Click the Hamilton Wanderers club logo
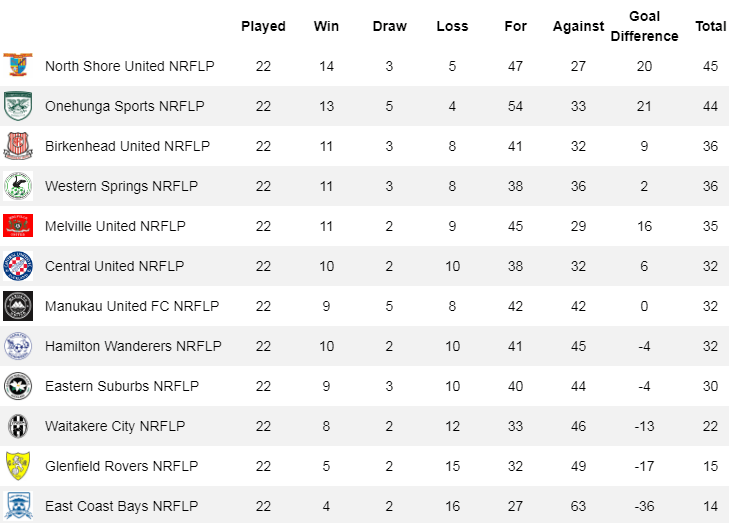Image resolution: width=729 pixels, height=523 pixels. (18, 346)
